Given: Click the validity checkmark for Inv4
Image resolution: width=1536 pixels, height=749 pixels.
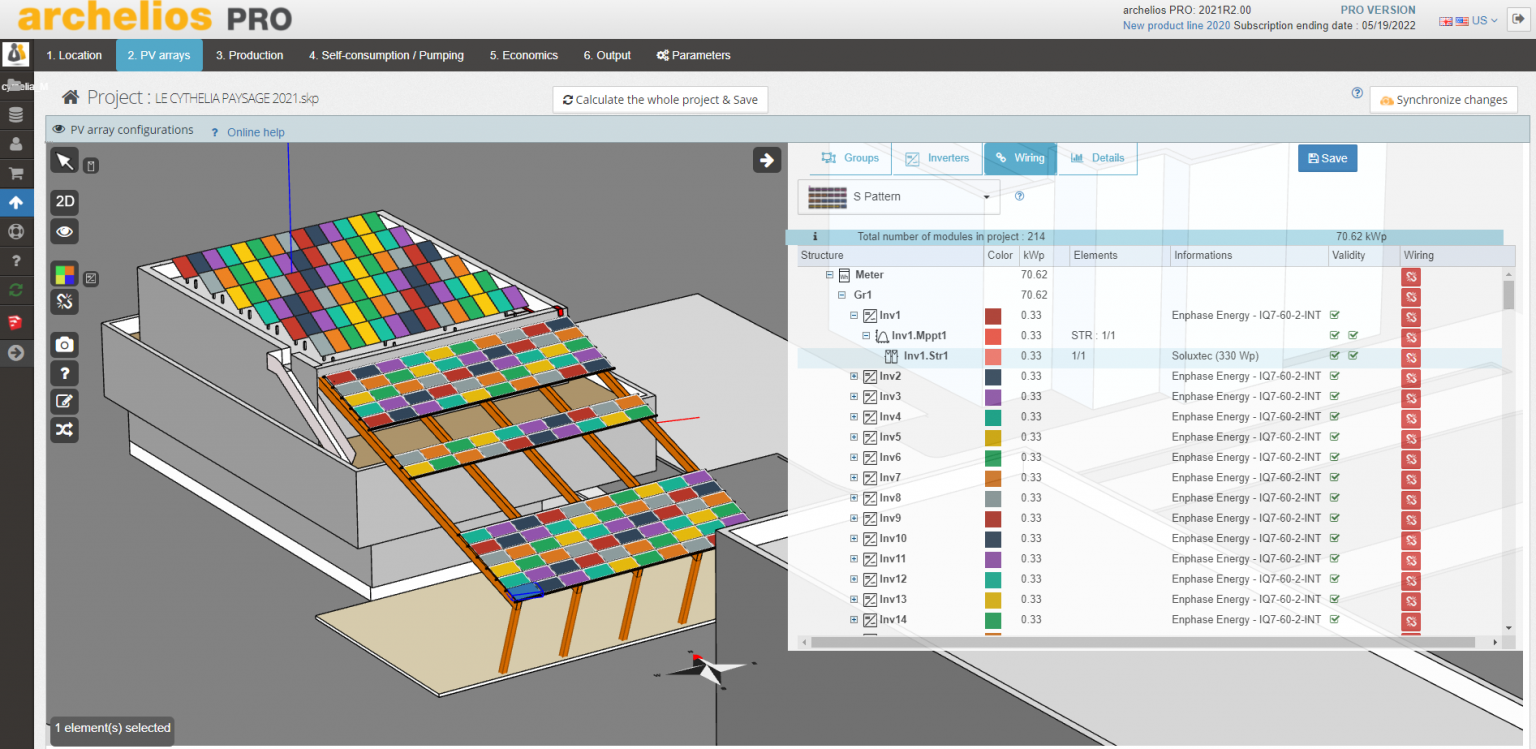Looking at the screenshot, I should click(x=1334, y=416).
